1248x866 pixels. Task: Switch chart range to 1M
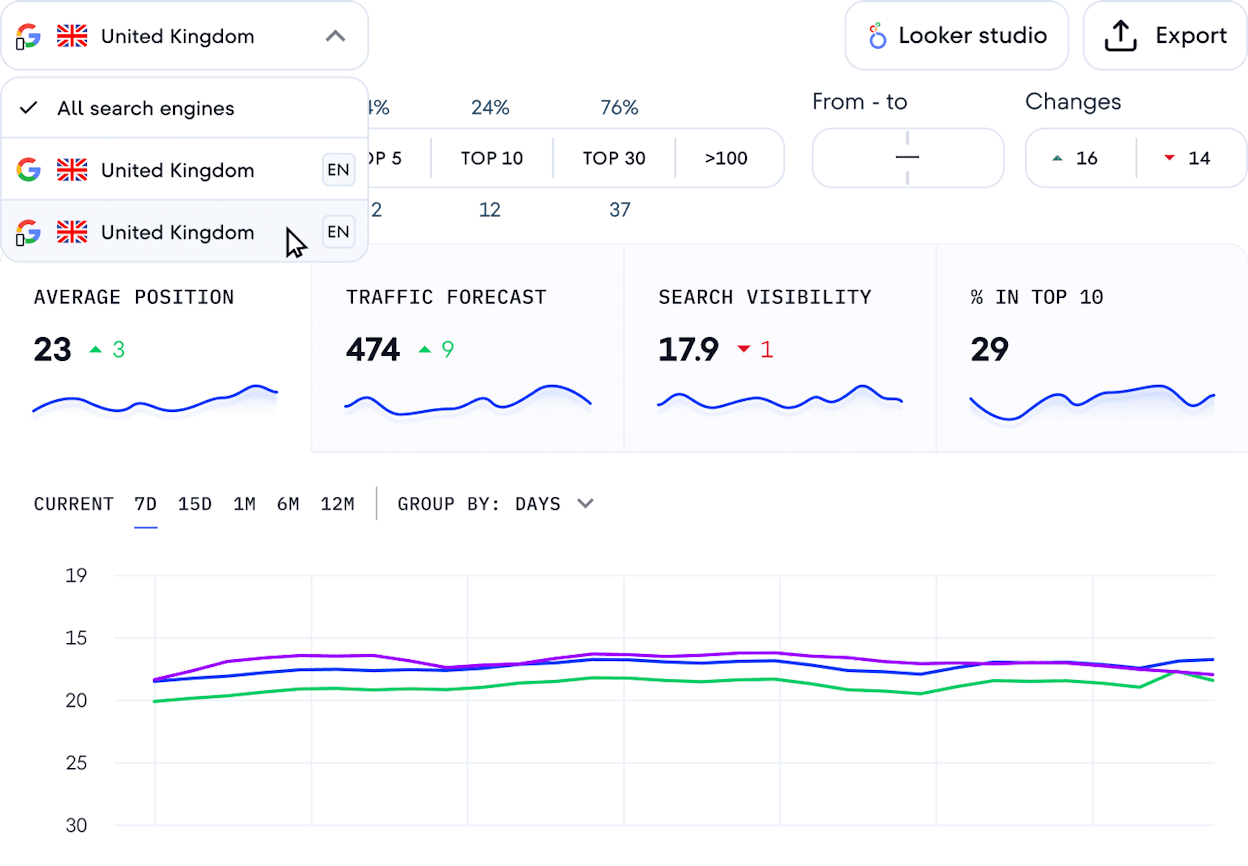(244, 504)
